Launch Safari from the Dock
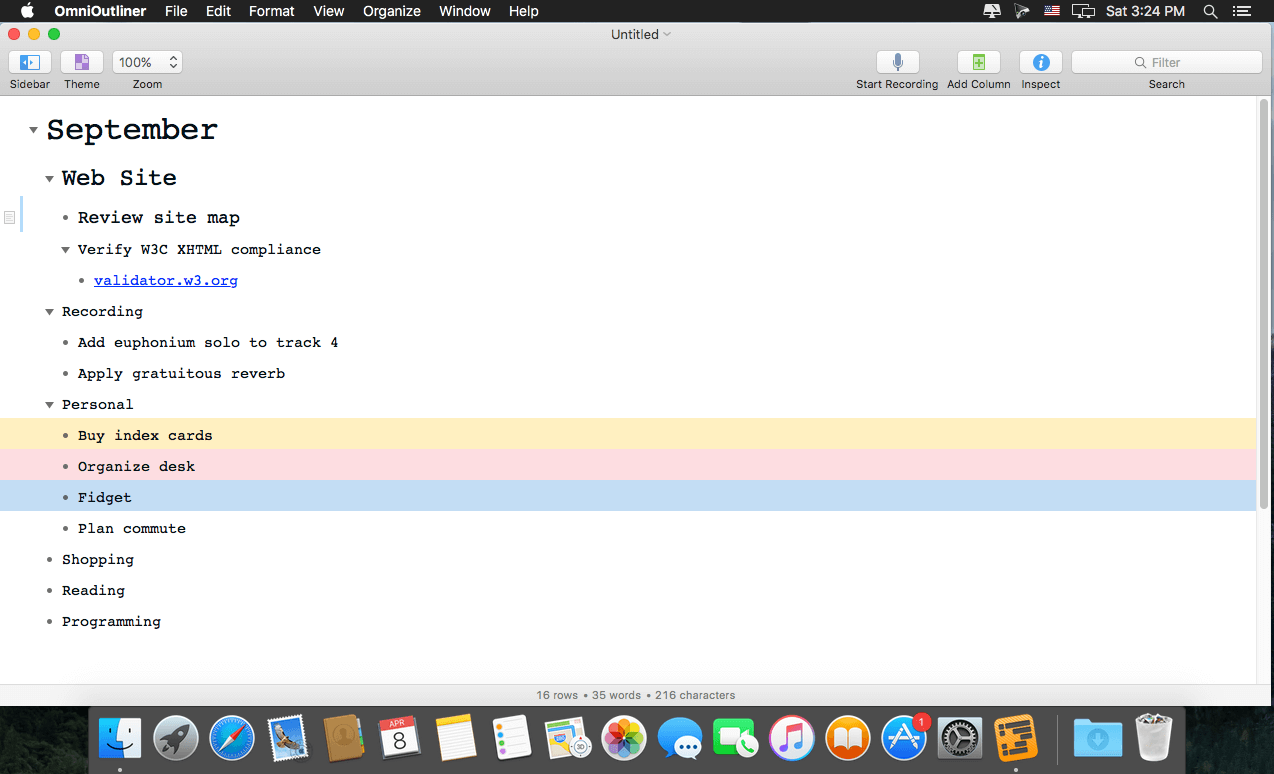Screen dimensions: 1274x774 pyautogui.click(x=232, y=739)
